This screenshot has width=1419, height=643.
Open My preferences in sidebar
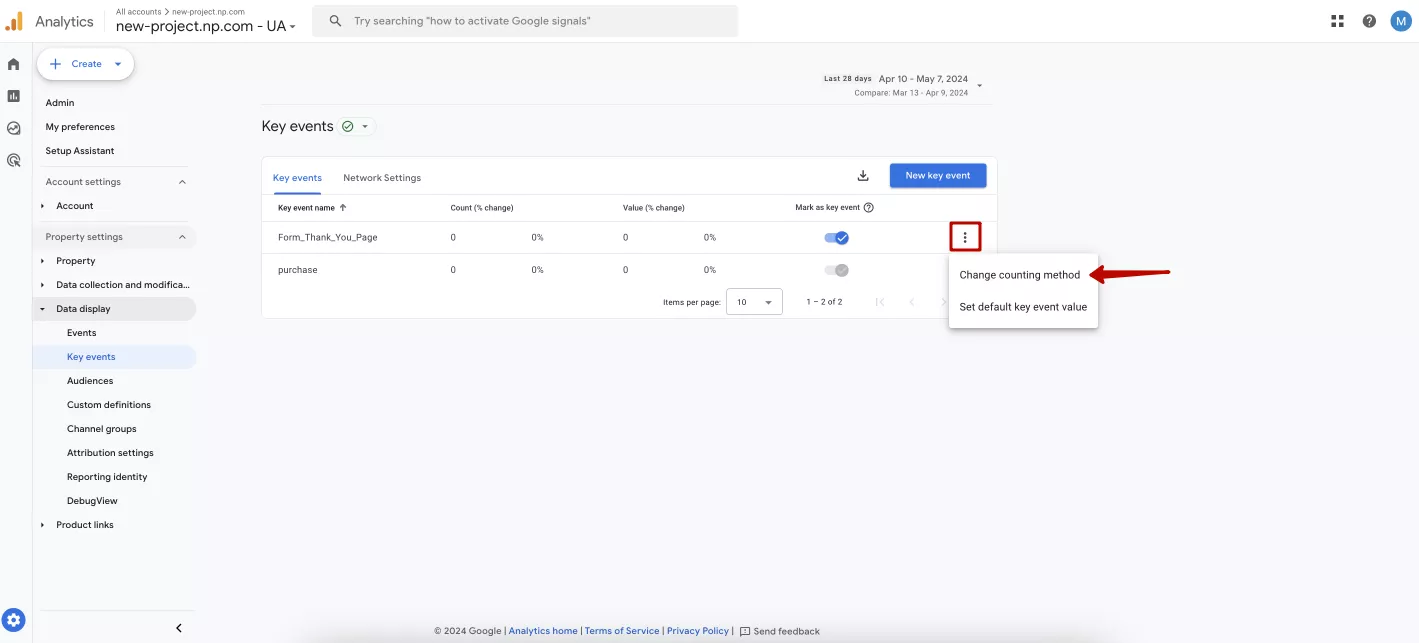pos(80,127)
